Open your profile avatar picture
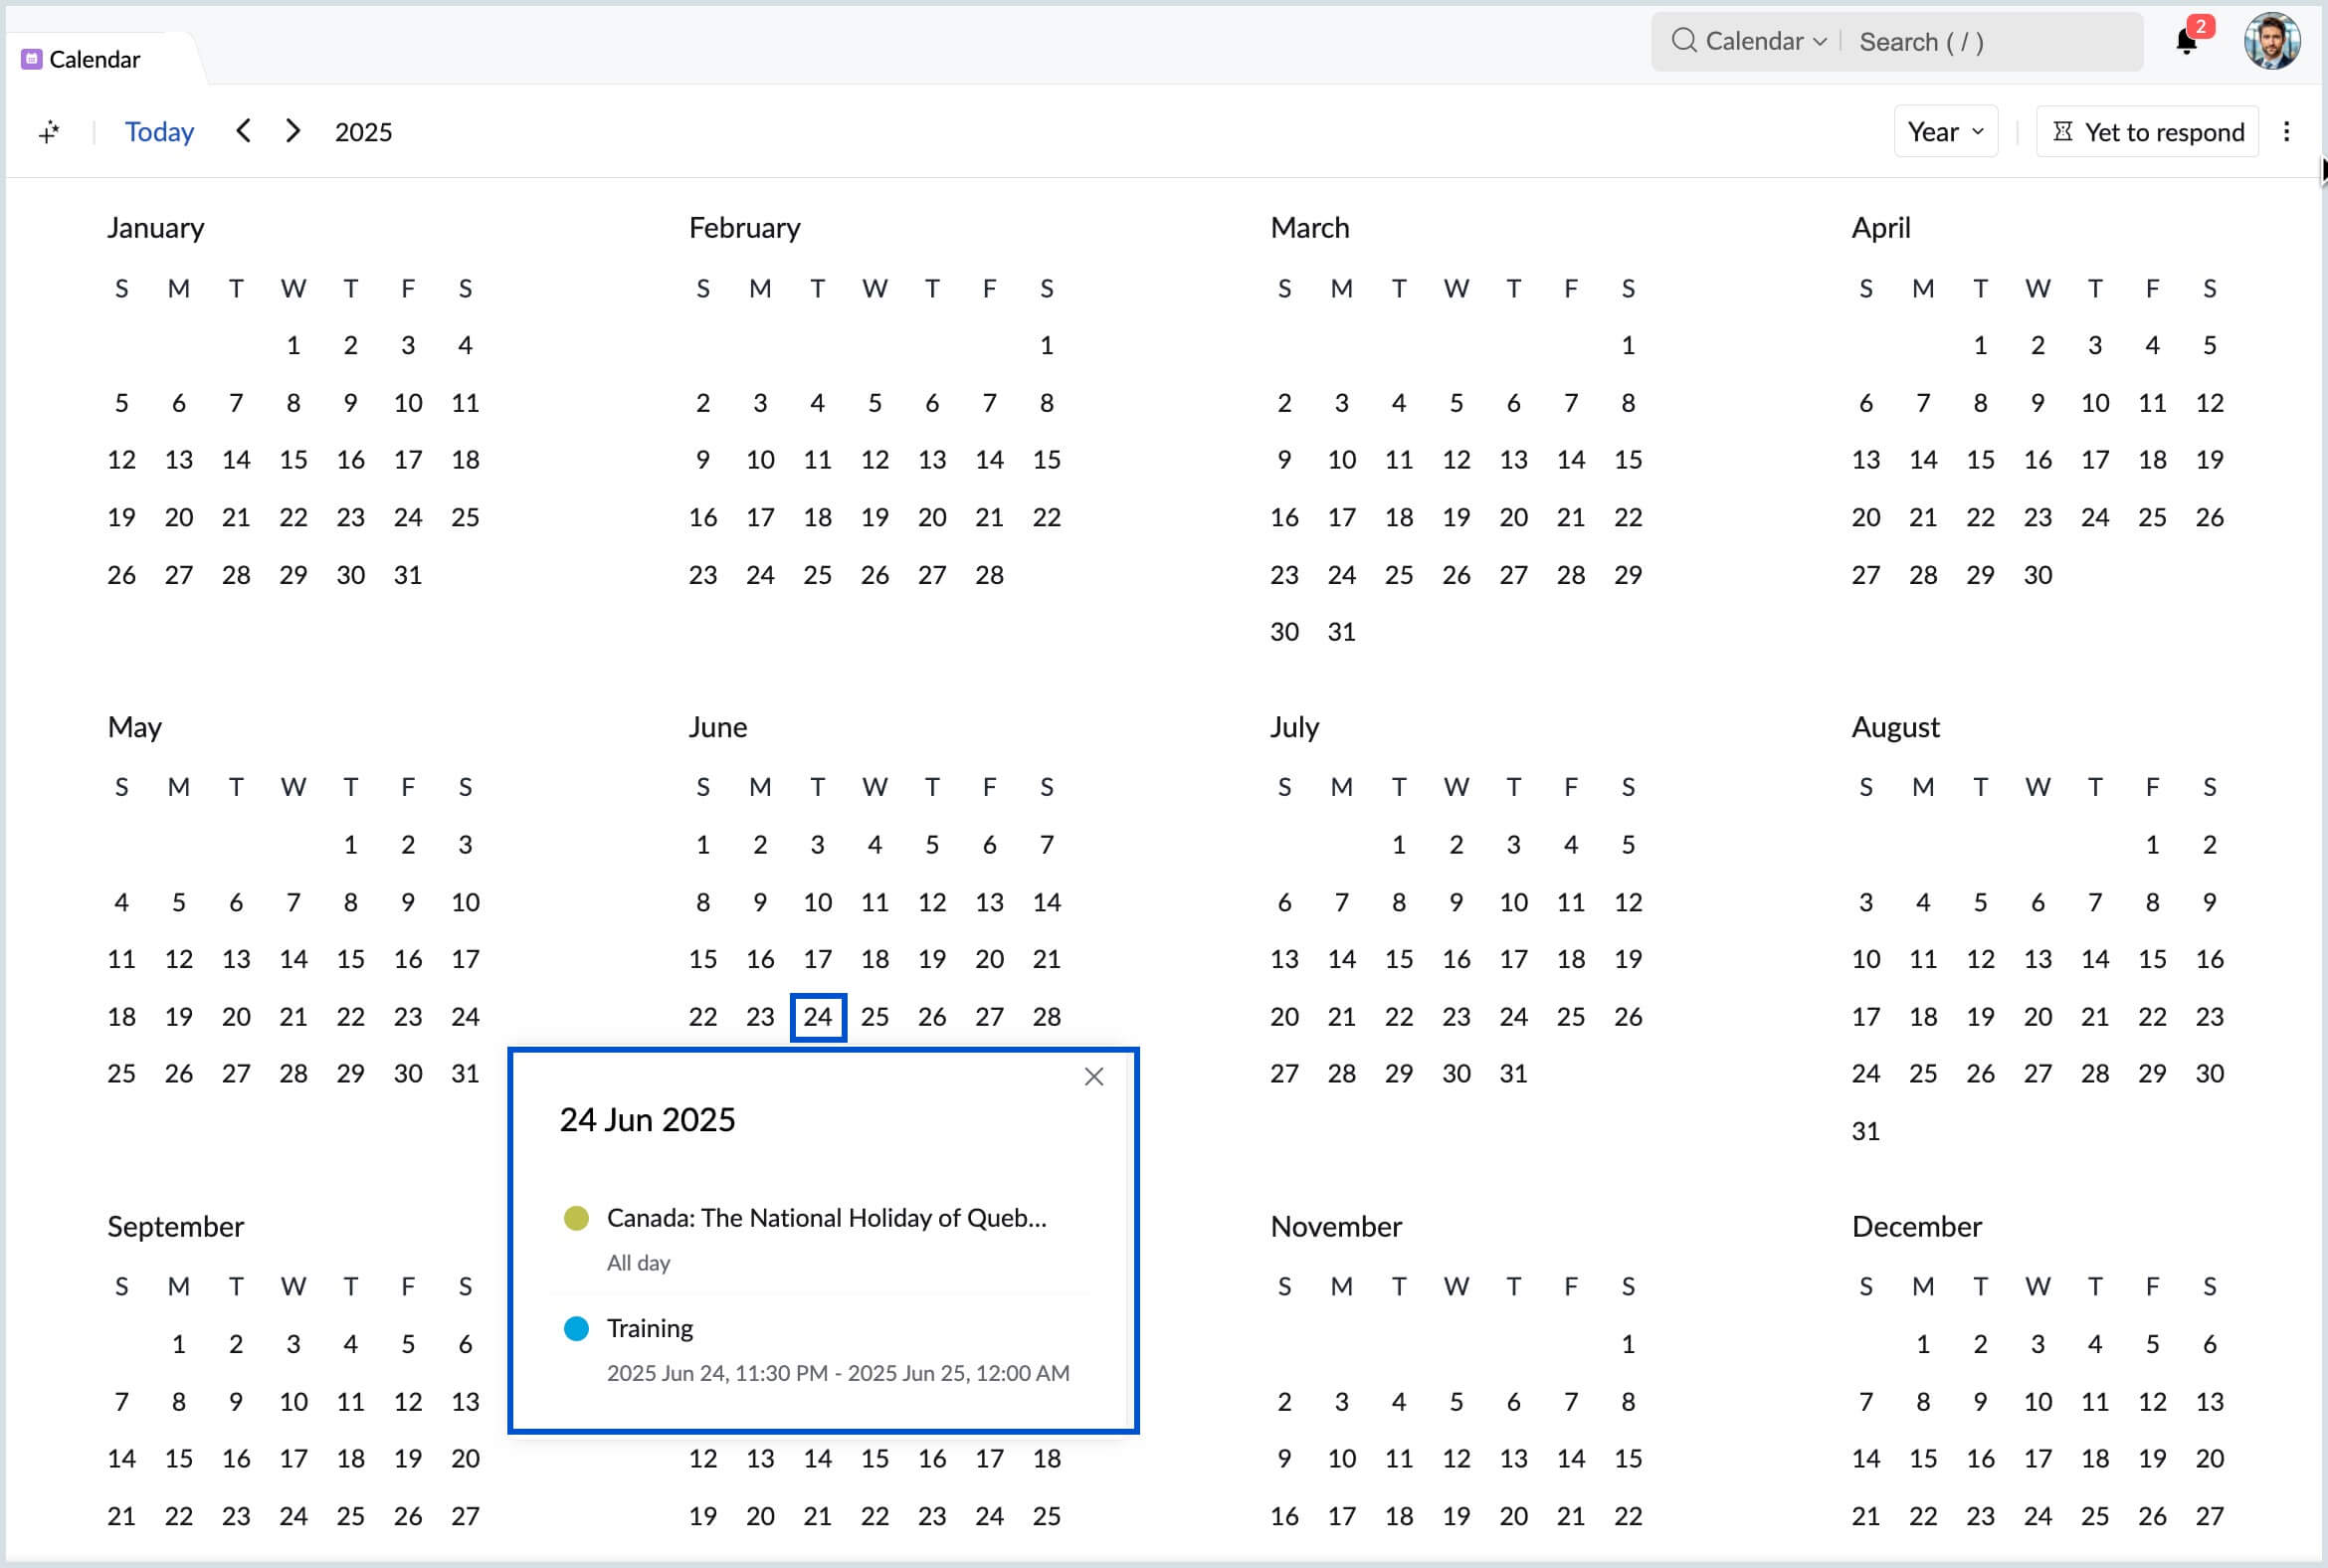Viewport: 2328px width, 1568px height. point(2272,41)
